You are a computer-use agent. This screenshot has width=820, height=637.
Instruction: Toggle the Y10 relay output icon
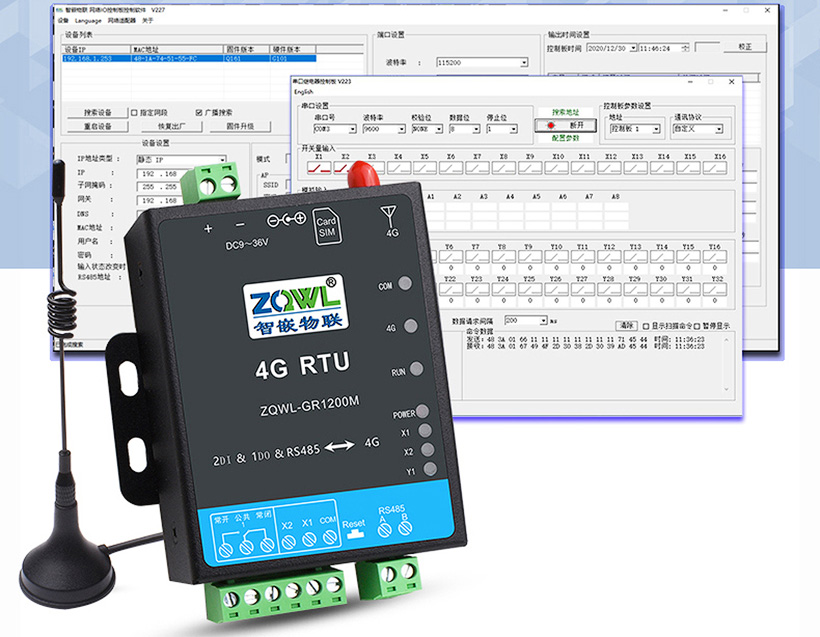[x=557, y=259]
